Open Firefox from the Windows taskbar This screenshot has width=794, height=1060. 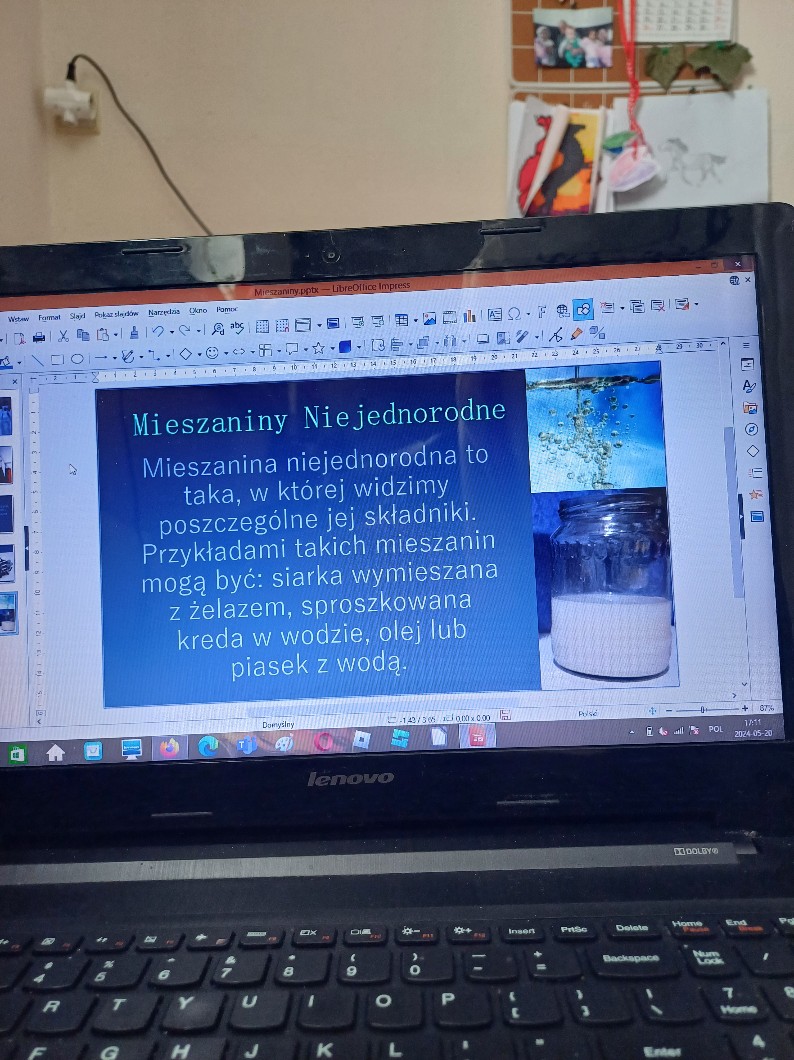[170, 747]
